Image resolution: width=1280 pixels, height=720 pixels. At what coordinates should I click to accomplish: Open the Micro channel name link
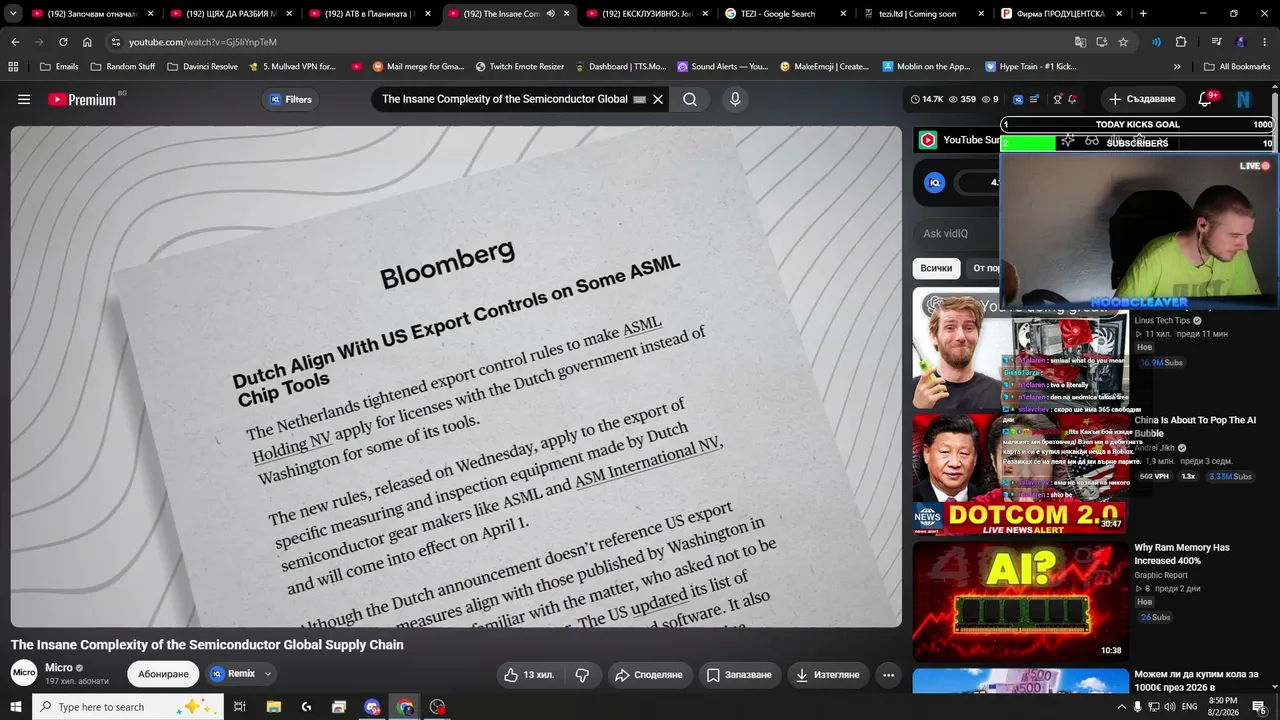pos(59,667)
